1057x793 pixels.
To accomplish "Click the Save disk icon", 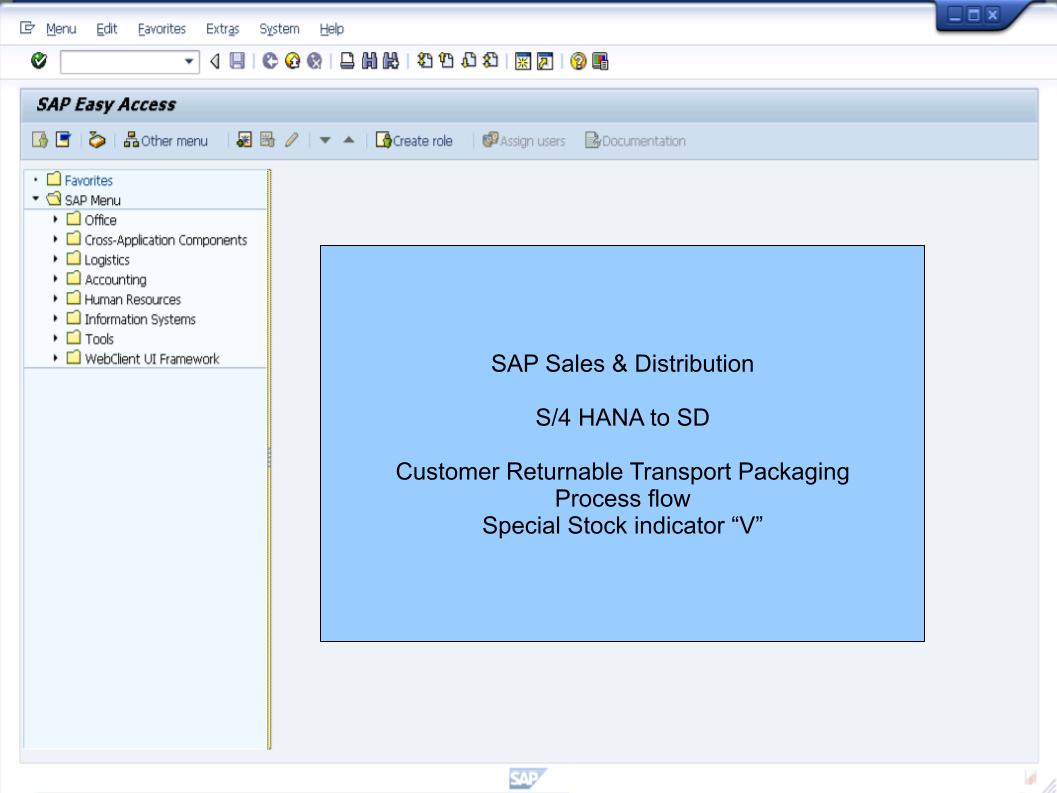I will click(x=237, y=61).
